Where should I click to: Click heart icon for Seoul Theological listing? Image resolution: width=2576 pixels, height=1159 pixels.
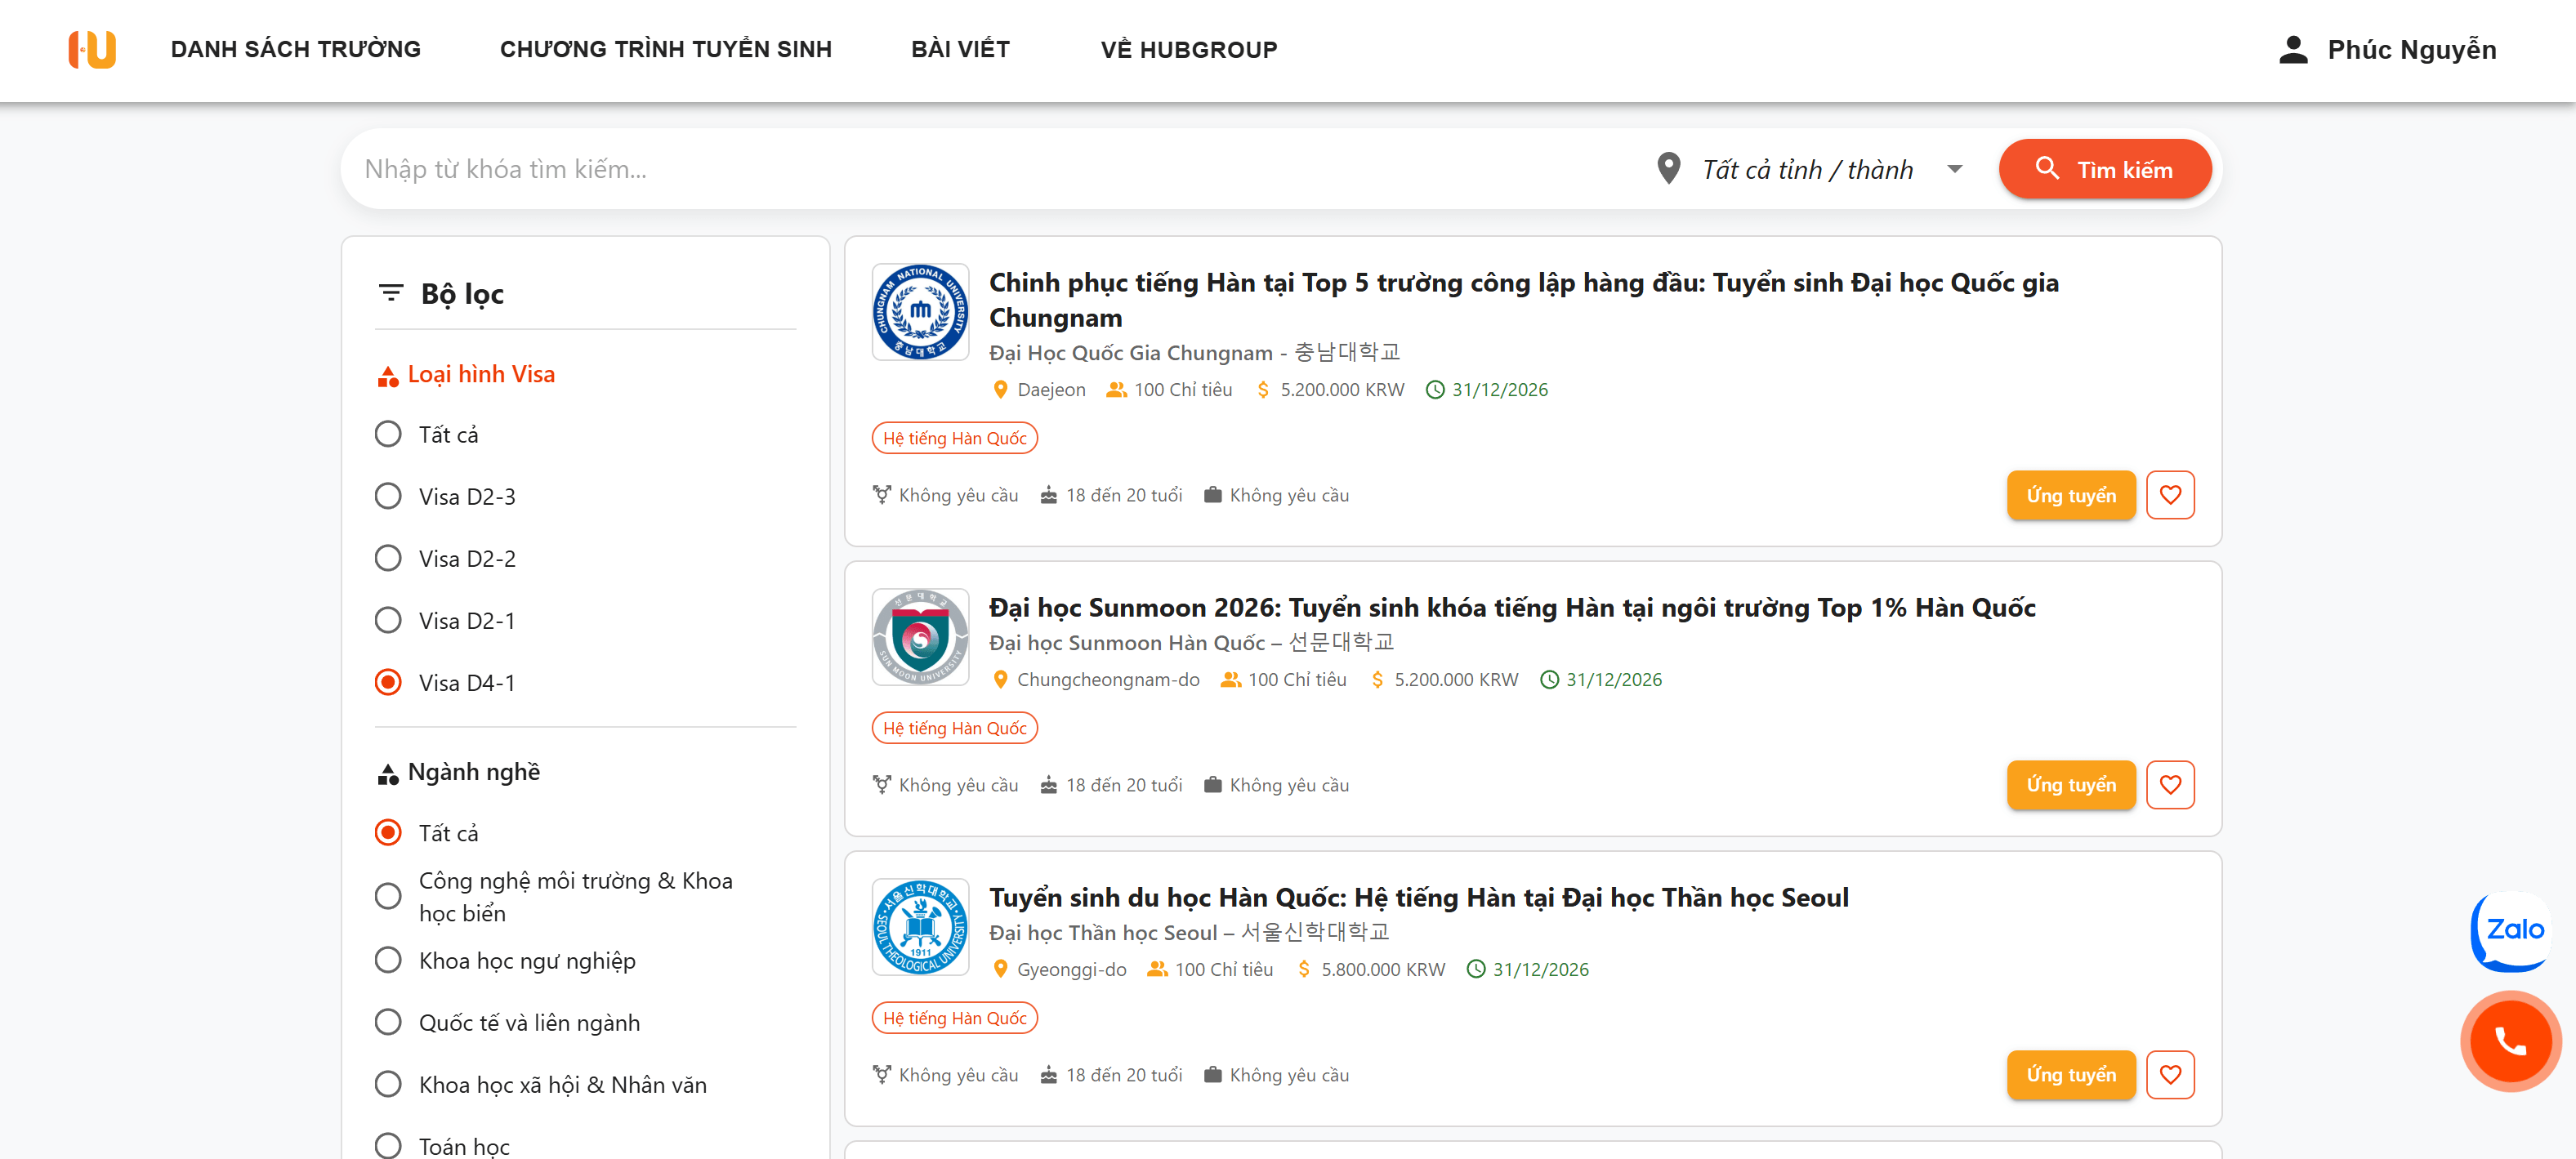[2169, 1075]
